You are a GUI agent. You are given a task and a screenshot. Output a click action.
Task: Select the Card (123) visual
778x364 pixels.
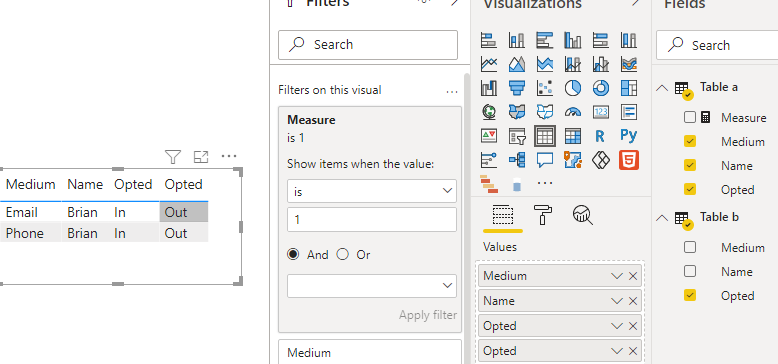pyautogui.click(x=601, y=112)
